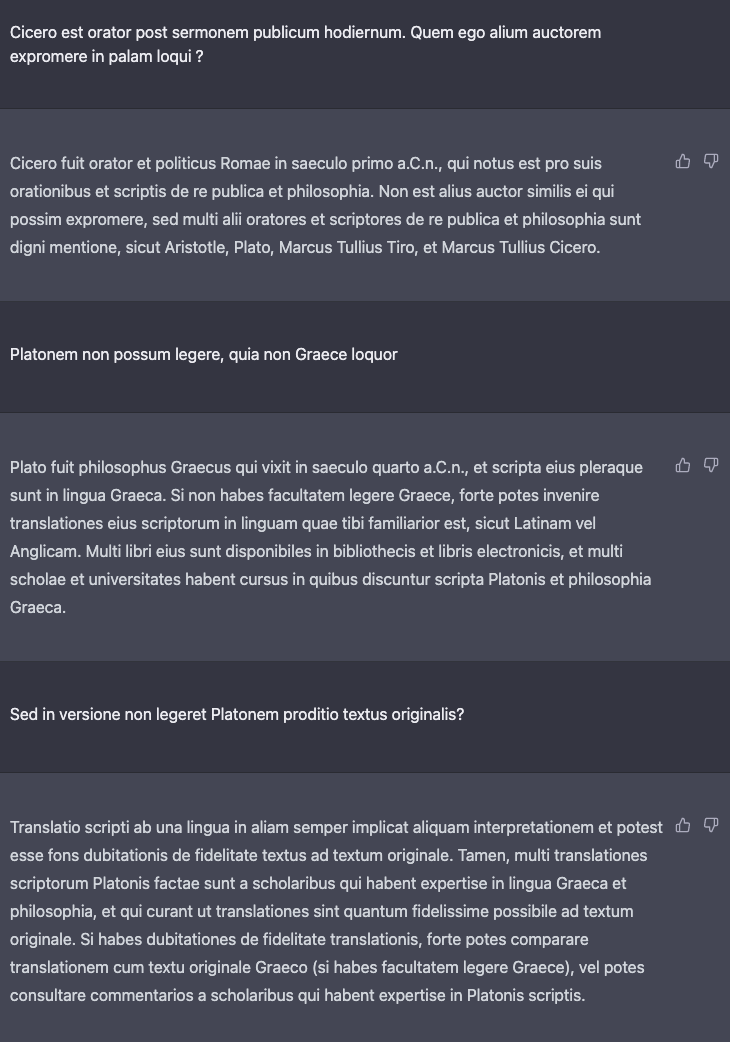Dislike the response starting 'Cicero fuit orator'
The width and height of the screenshot is (730, 1042).
coord(711,161)
